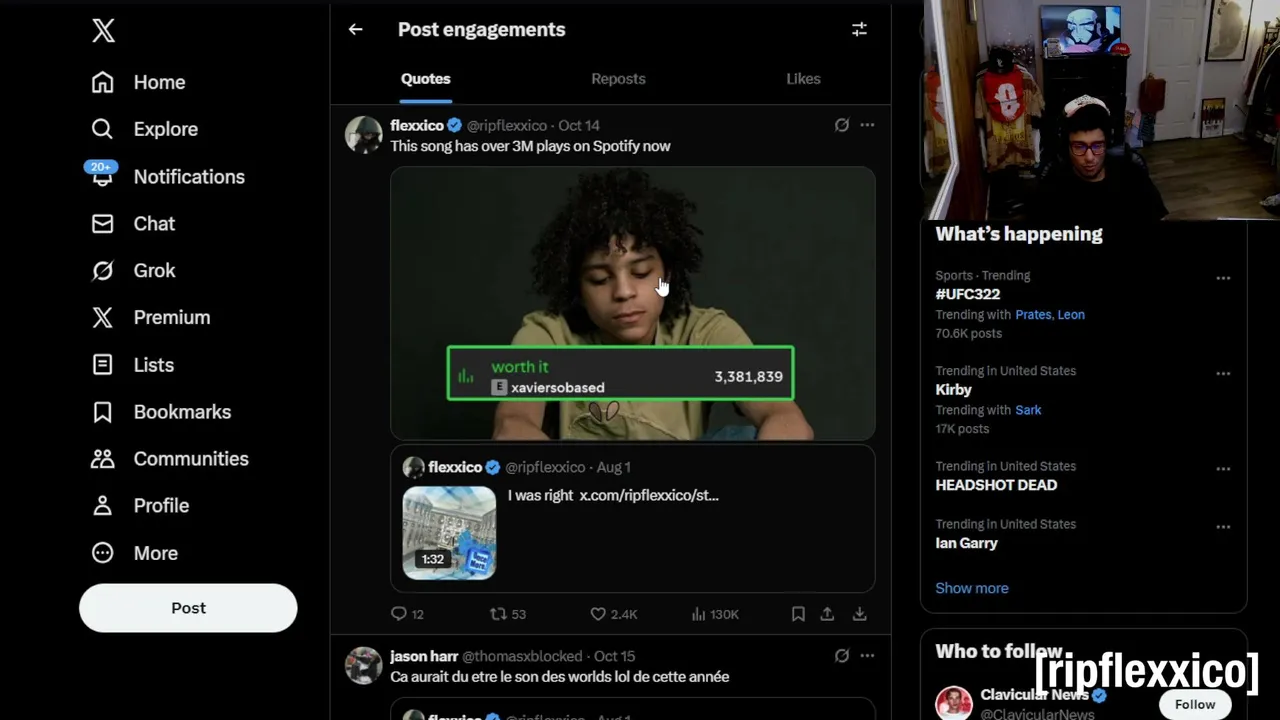Screen dimensions: 1280x720
Task: Click Grok icon on jason harr's post
Action: 842,656
